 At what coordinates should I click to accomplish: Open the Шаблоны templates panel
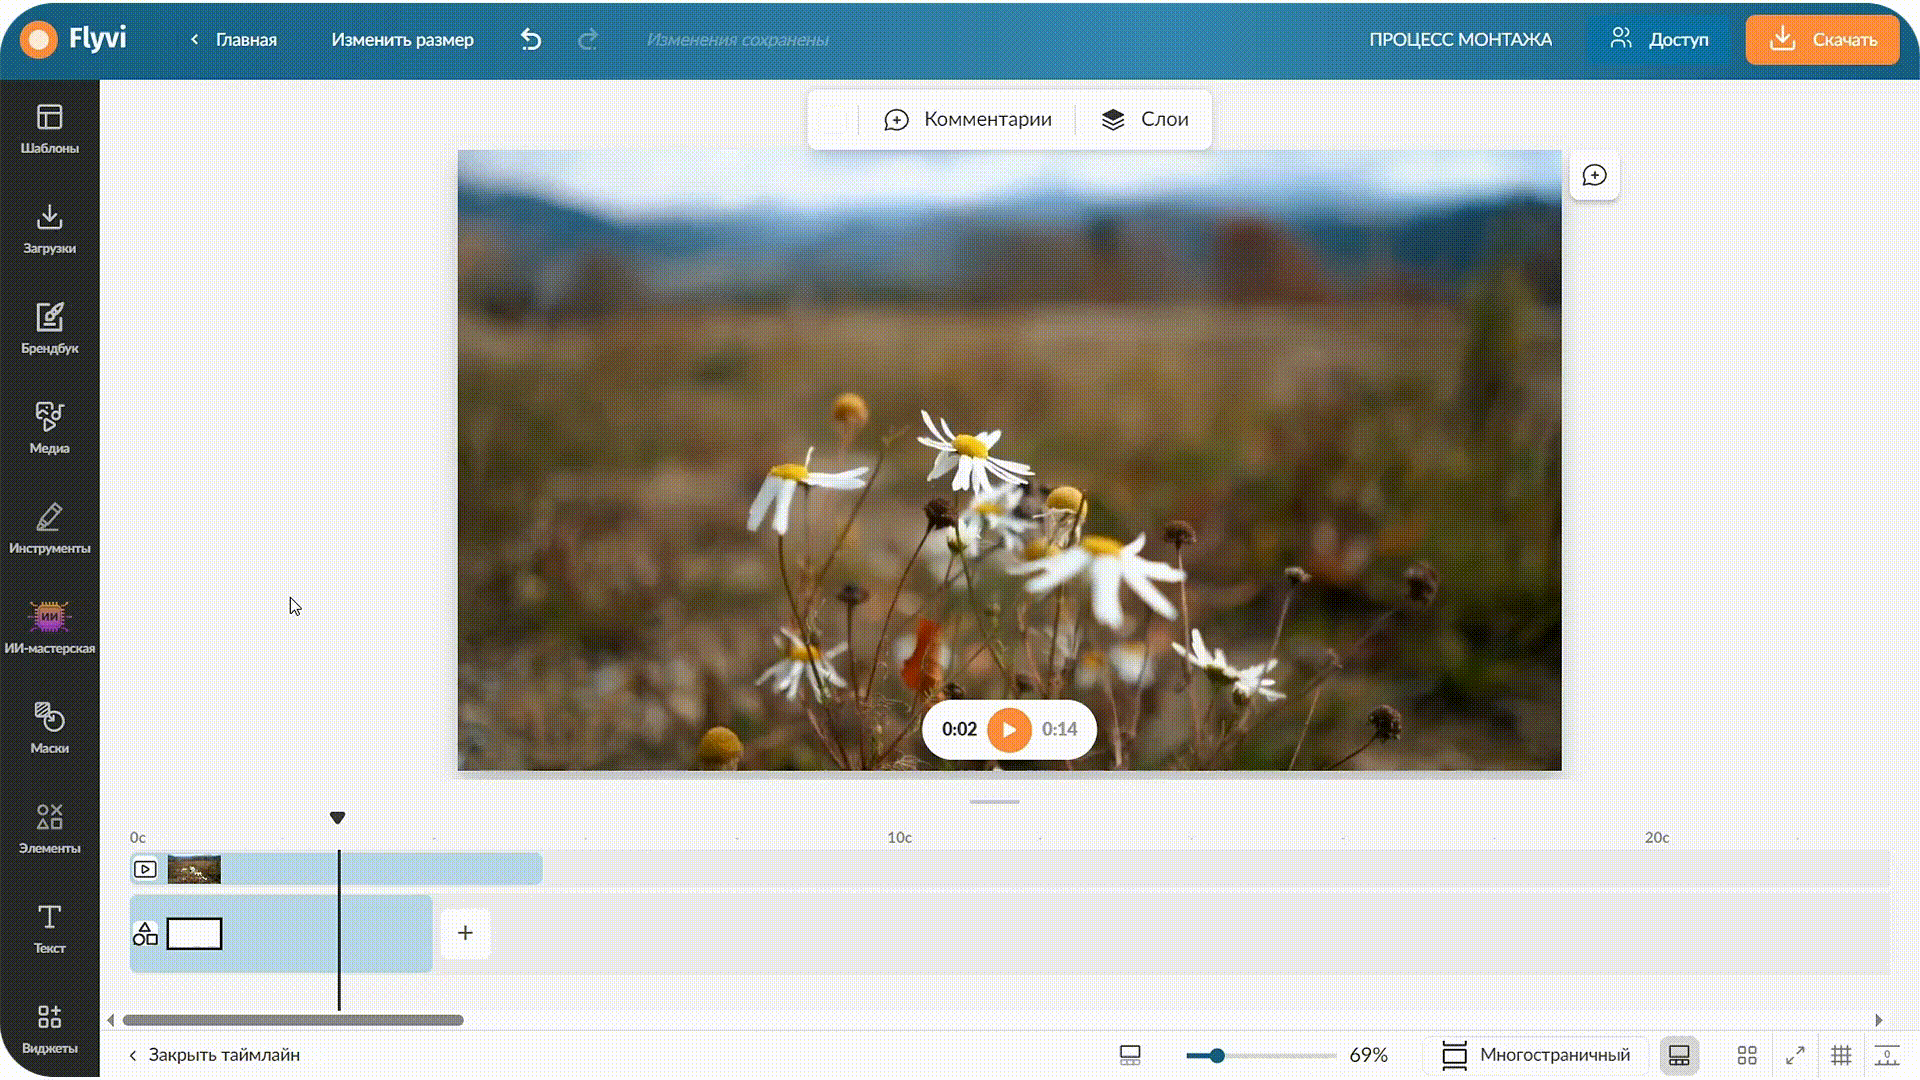click(49, 129)
